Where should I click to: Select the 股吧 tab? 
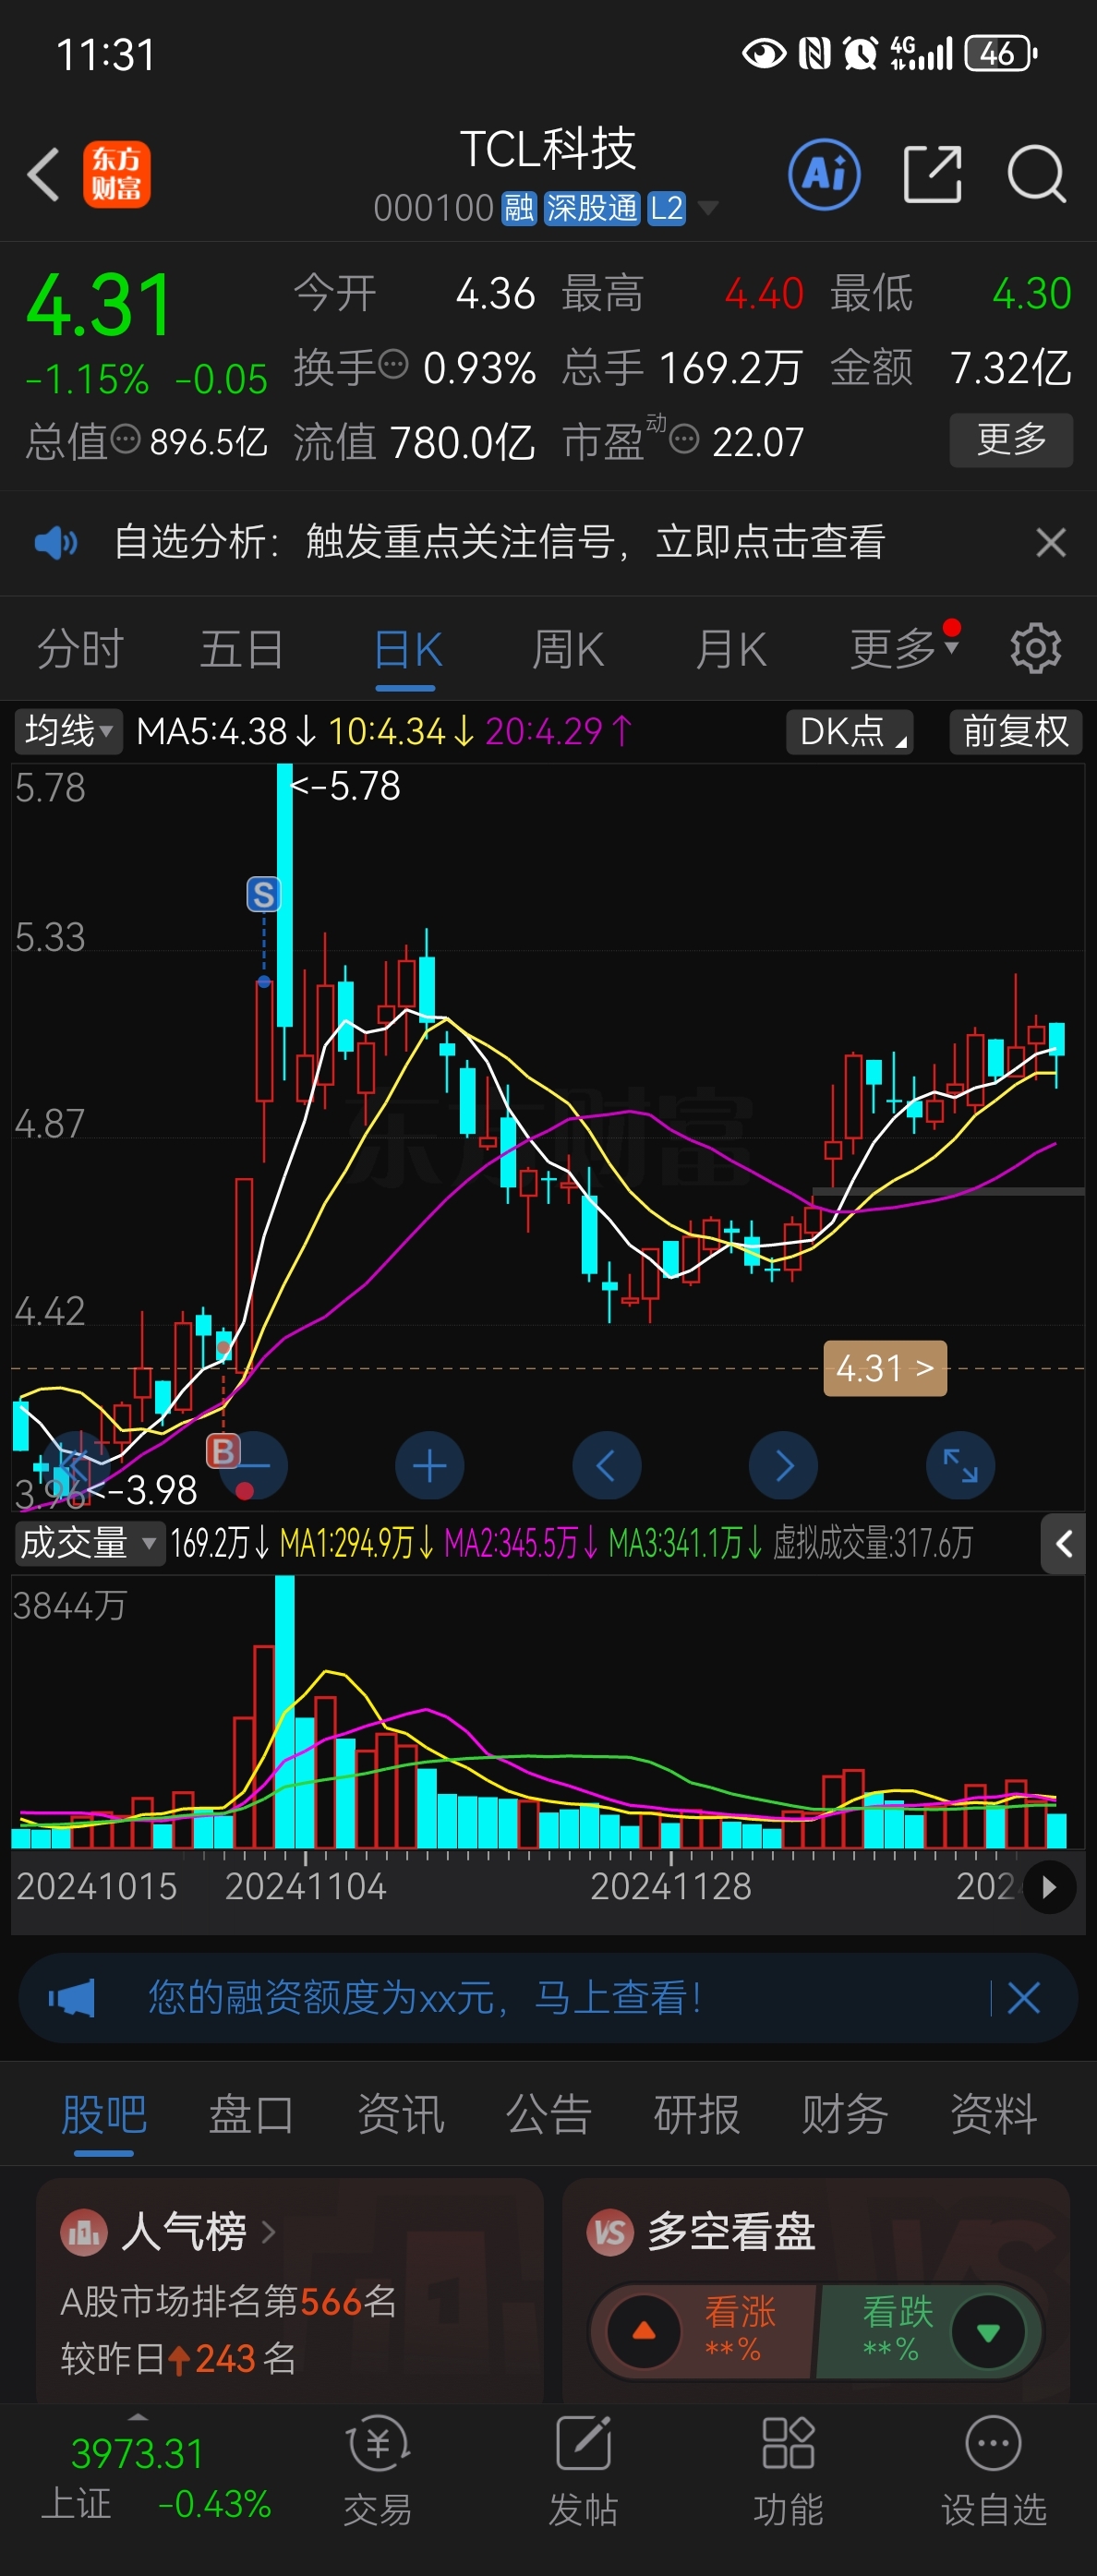tap(104, 2114)
